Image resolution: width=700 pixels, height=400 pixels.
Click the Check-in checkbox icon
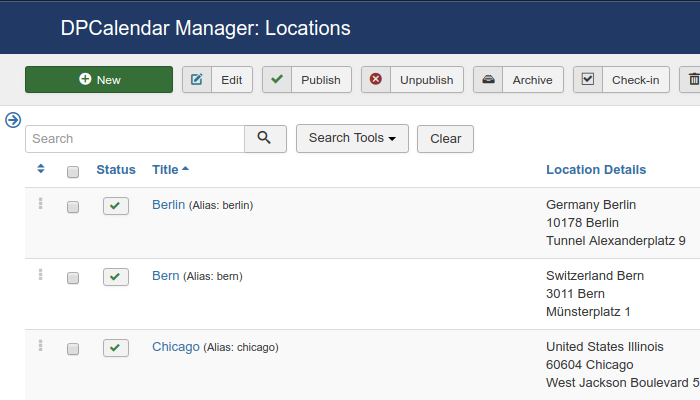pos(588,79)
